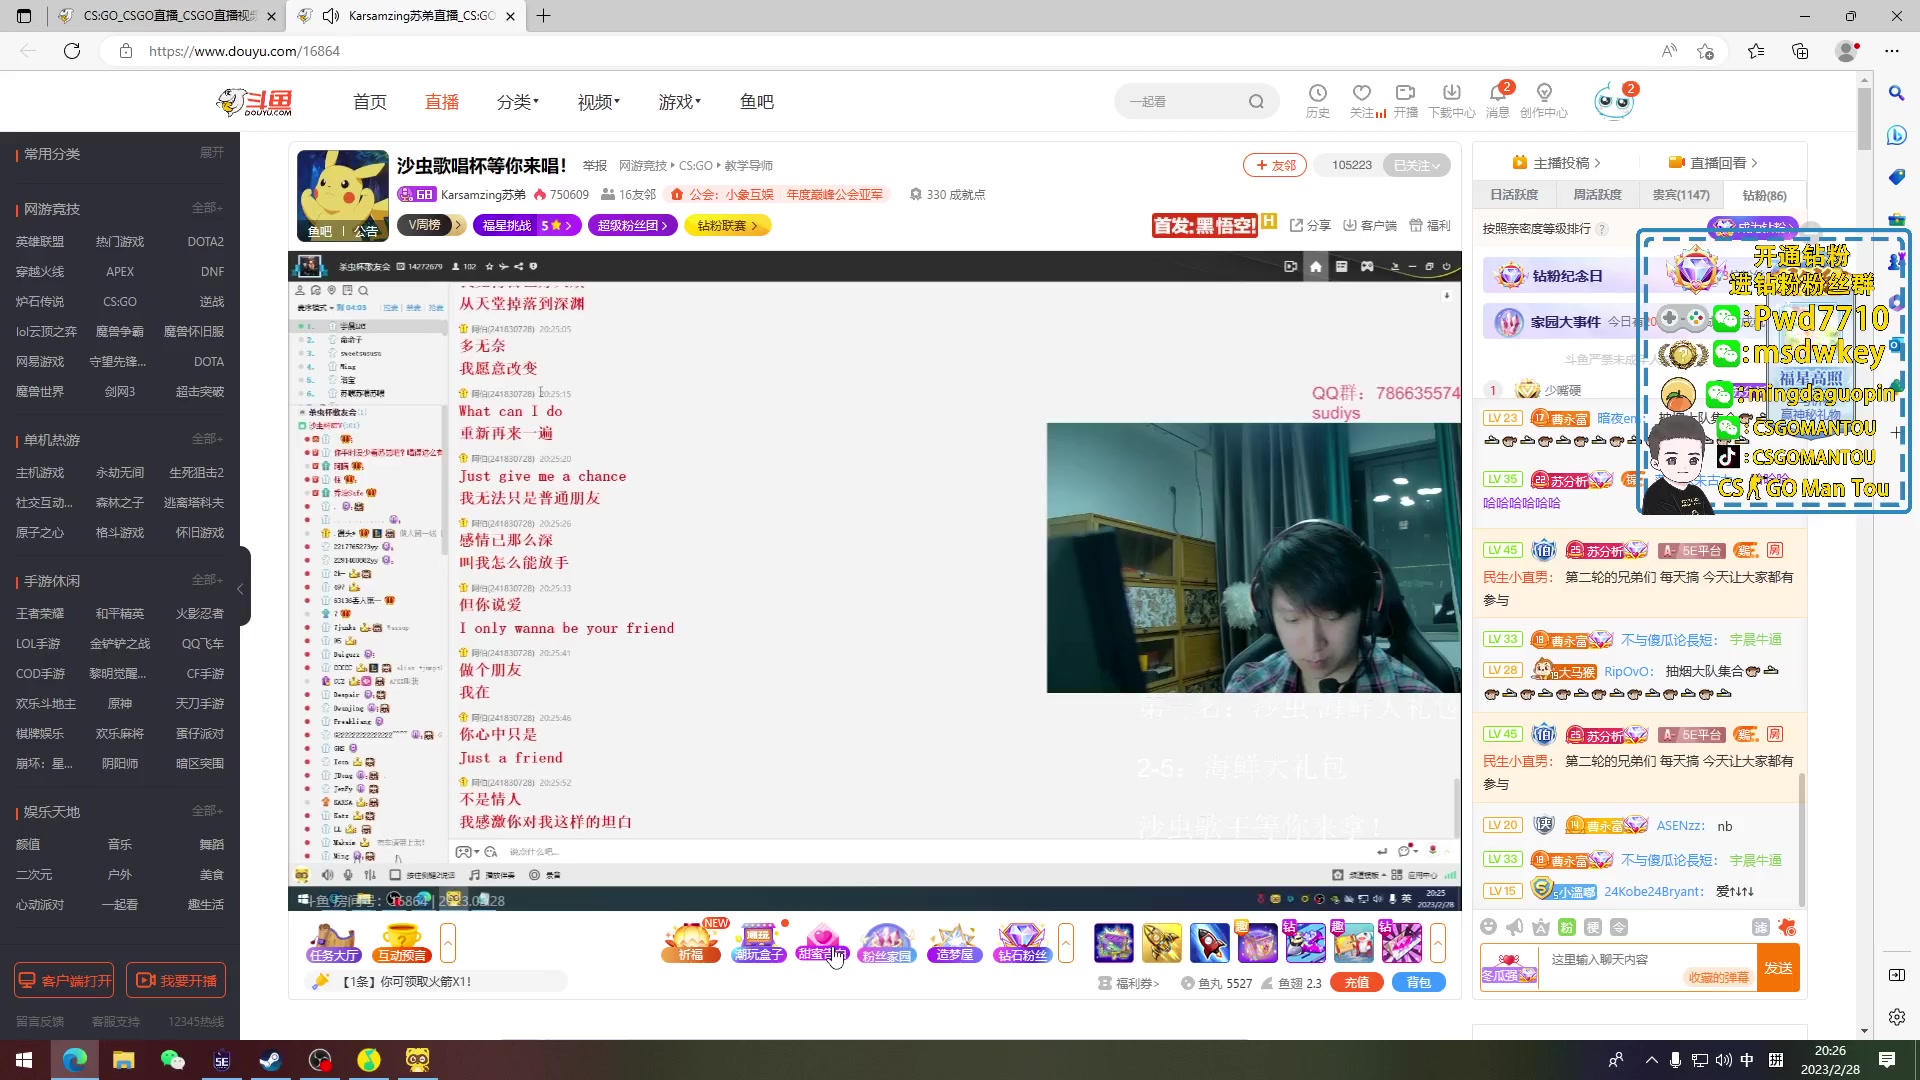Toggle the green 粉 fan badge in chat bar

click(1565, 927)
